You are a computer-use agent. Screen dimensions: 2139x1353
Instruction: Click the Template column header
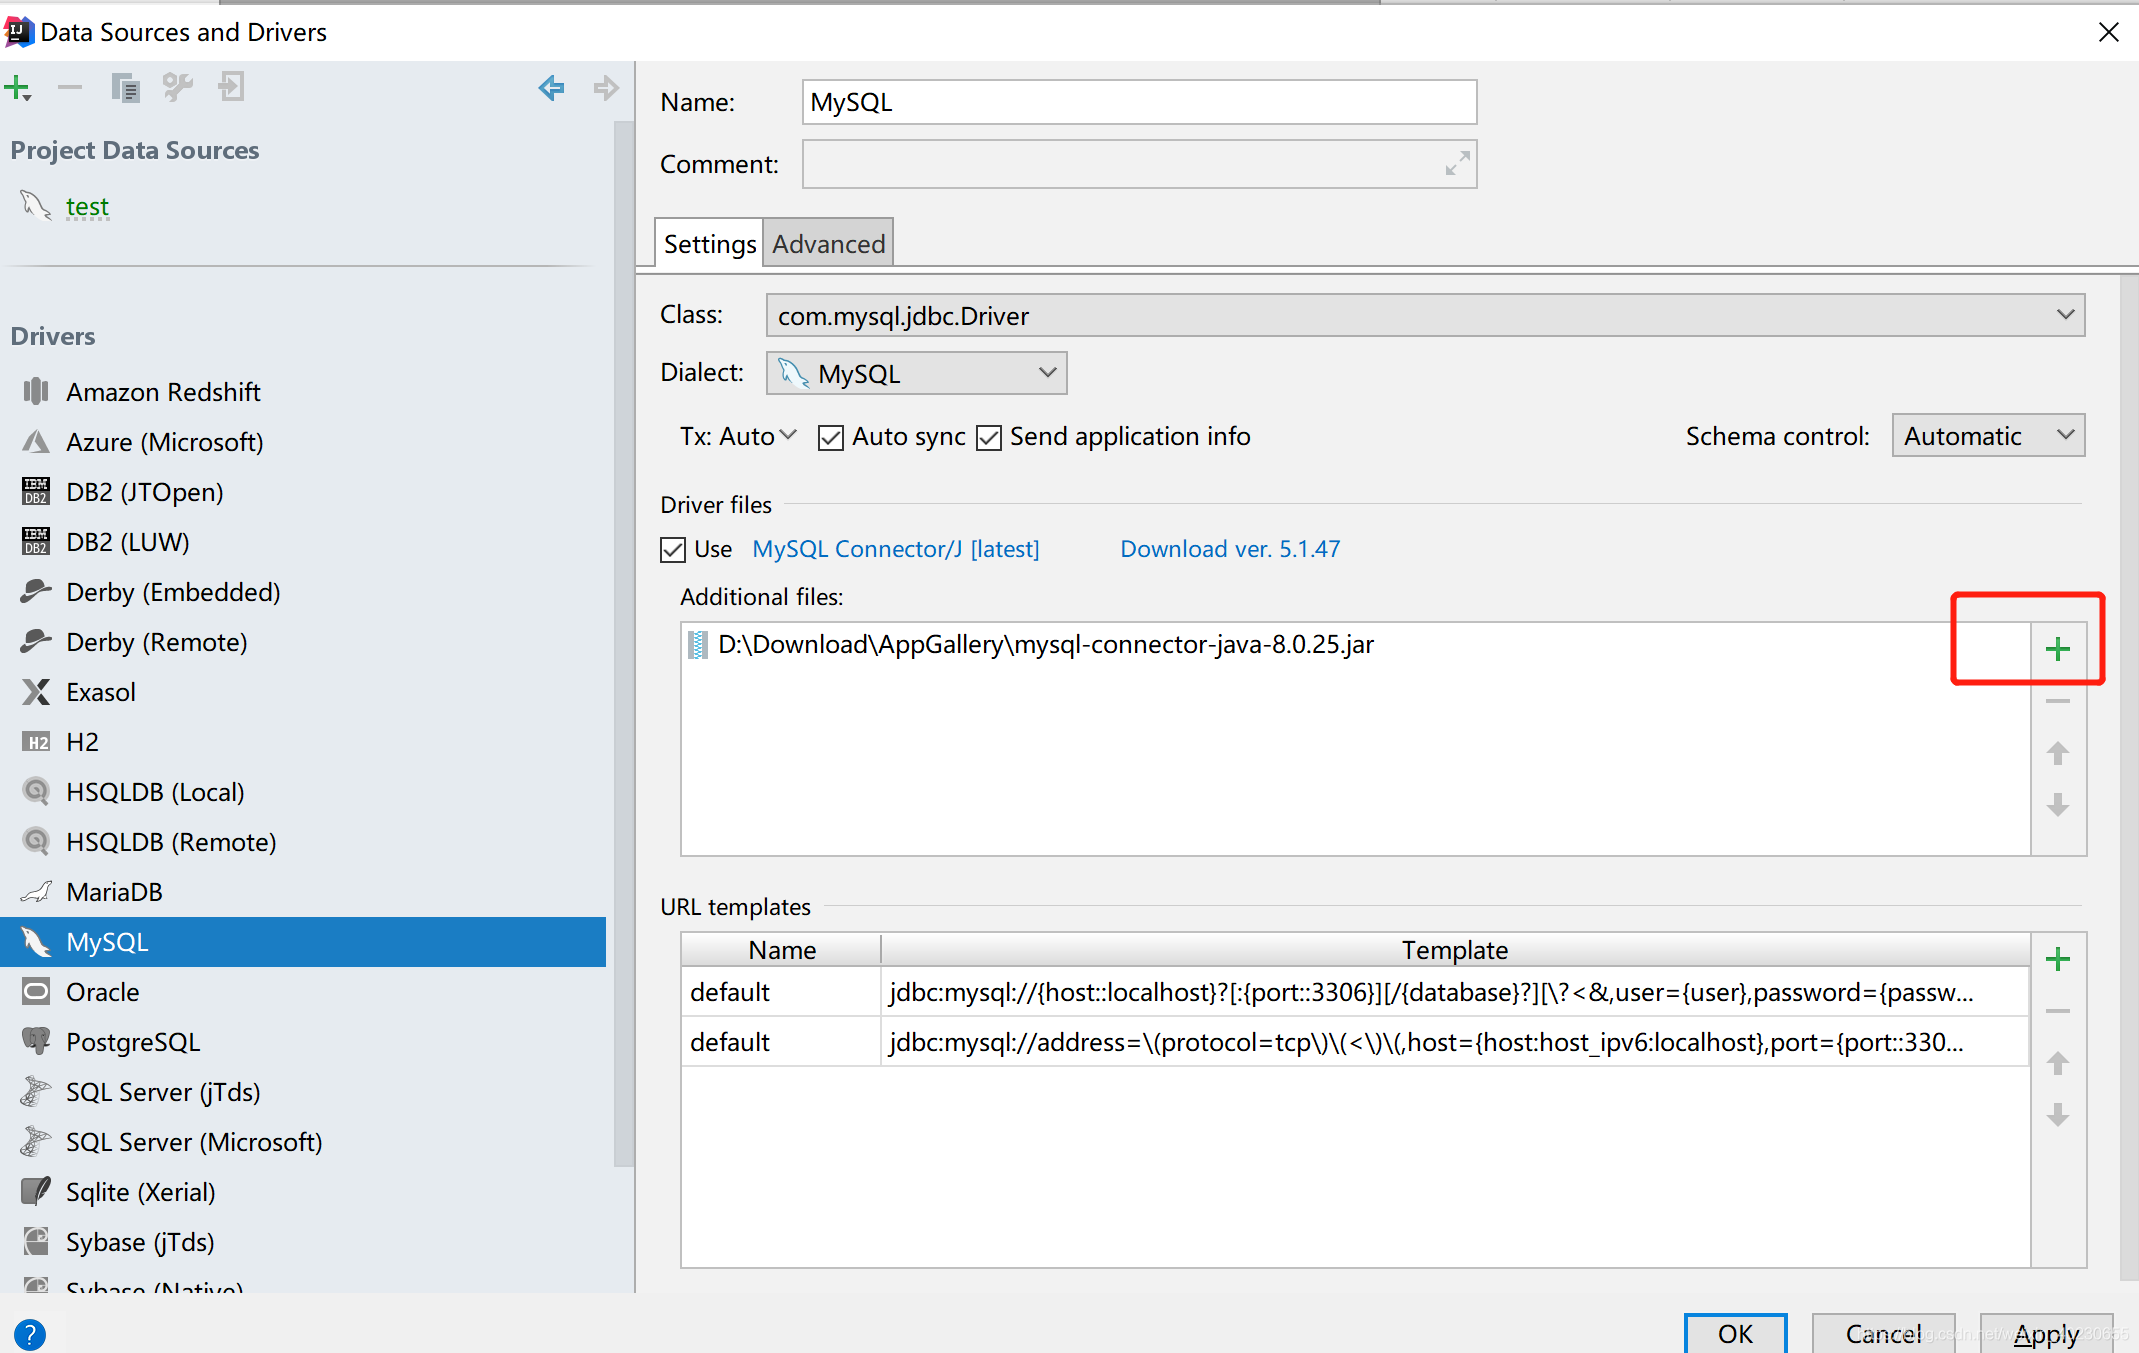(x=1455, y=950)
